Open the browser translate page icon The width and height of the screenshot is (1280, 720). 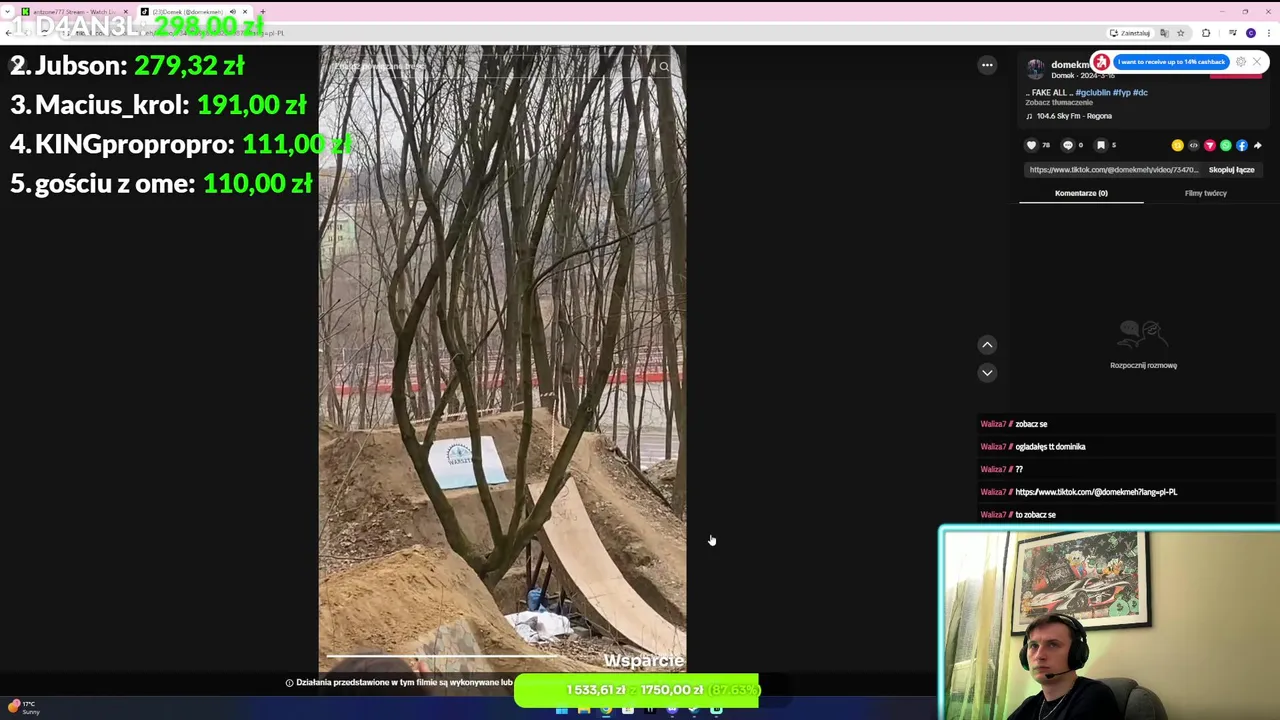1164,33
